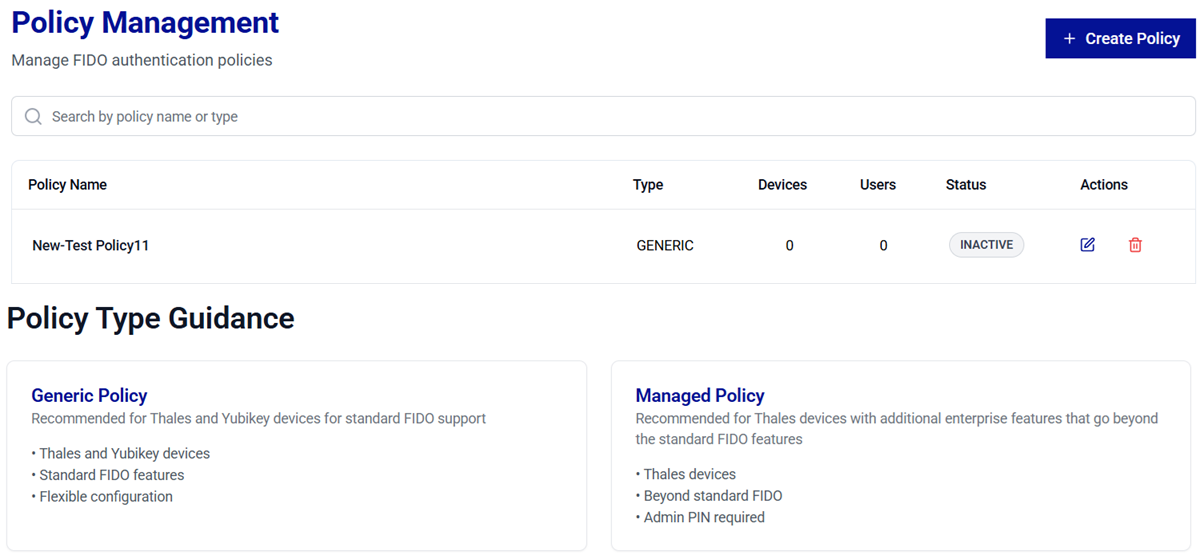Edit the New-Test Policy11 policy

pos(1087,245)
